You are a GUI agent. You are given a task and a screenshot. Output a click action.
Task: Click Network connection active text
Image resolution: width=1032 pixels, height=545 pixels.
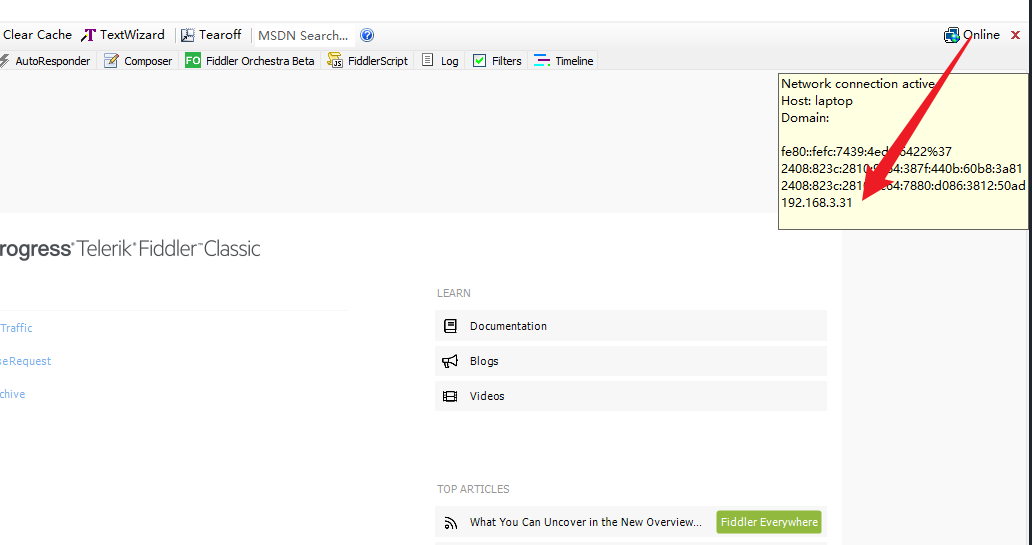point(858,84)
